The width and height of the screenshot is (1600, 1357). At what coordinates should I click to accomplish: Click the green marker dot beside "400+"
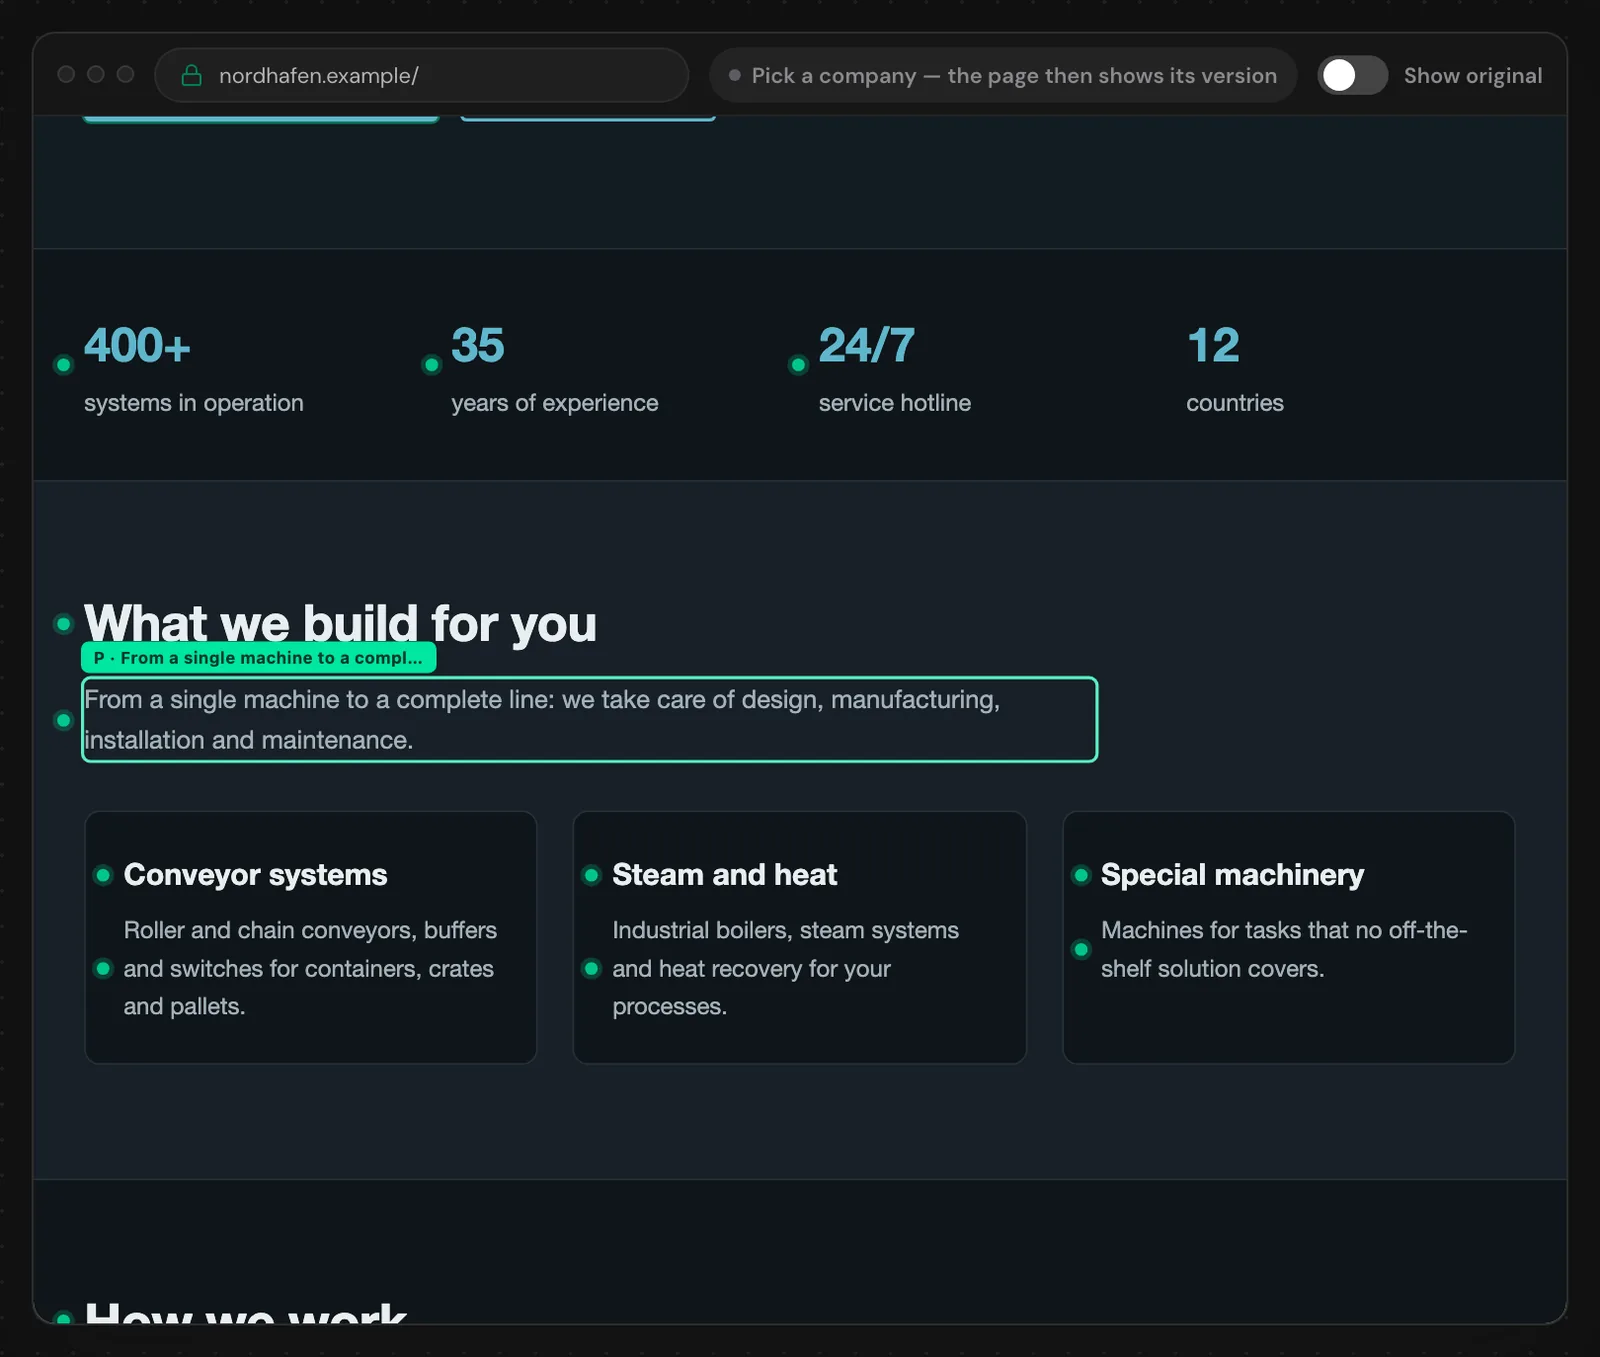[x=63, y=365]
